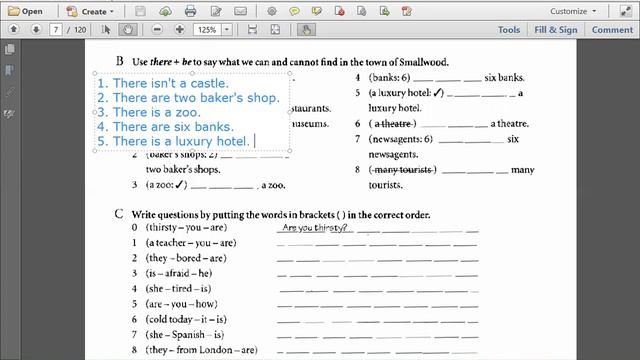The width and height of the screenshot is (640, 360).
Task: Open preferences with the gear icon
Action: (272, 11)
